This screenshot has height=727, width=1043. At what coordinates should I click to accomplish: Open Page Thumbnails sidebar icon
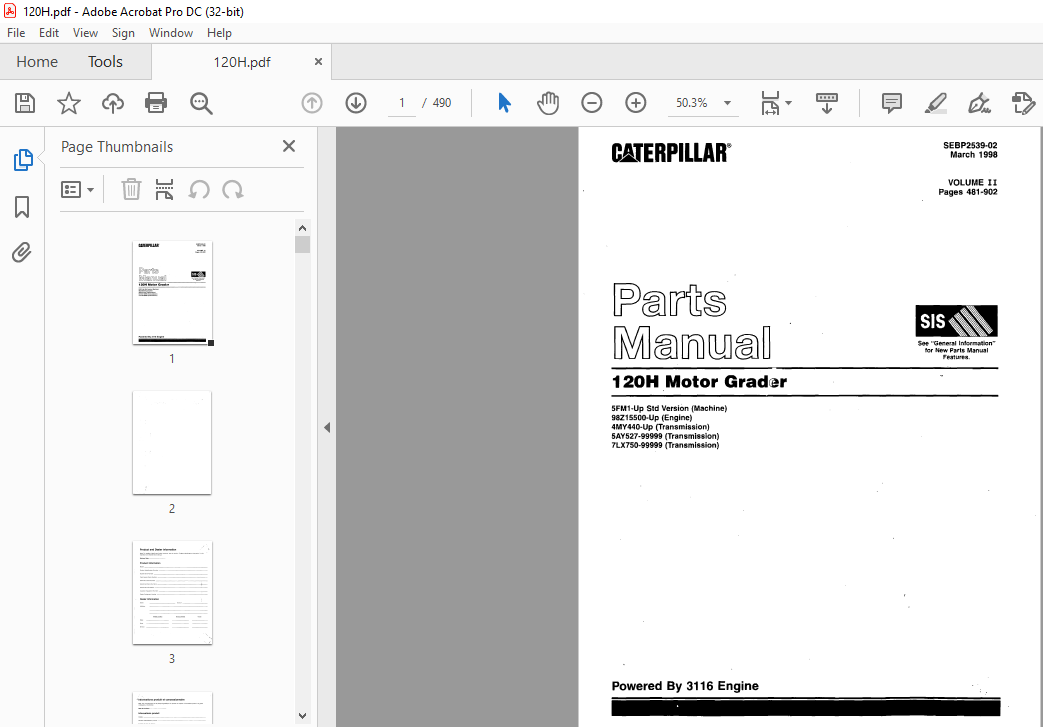(23, 160)
